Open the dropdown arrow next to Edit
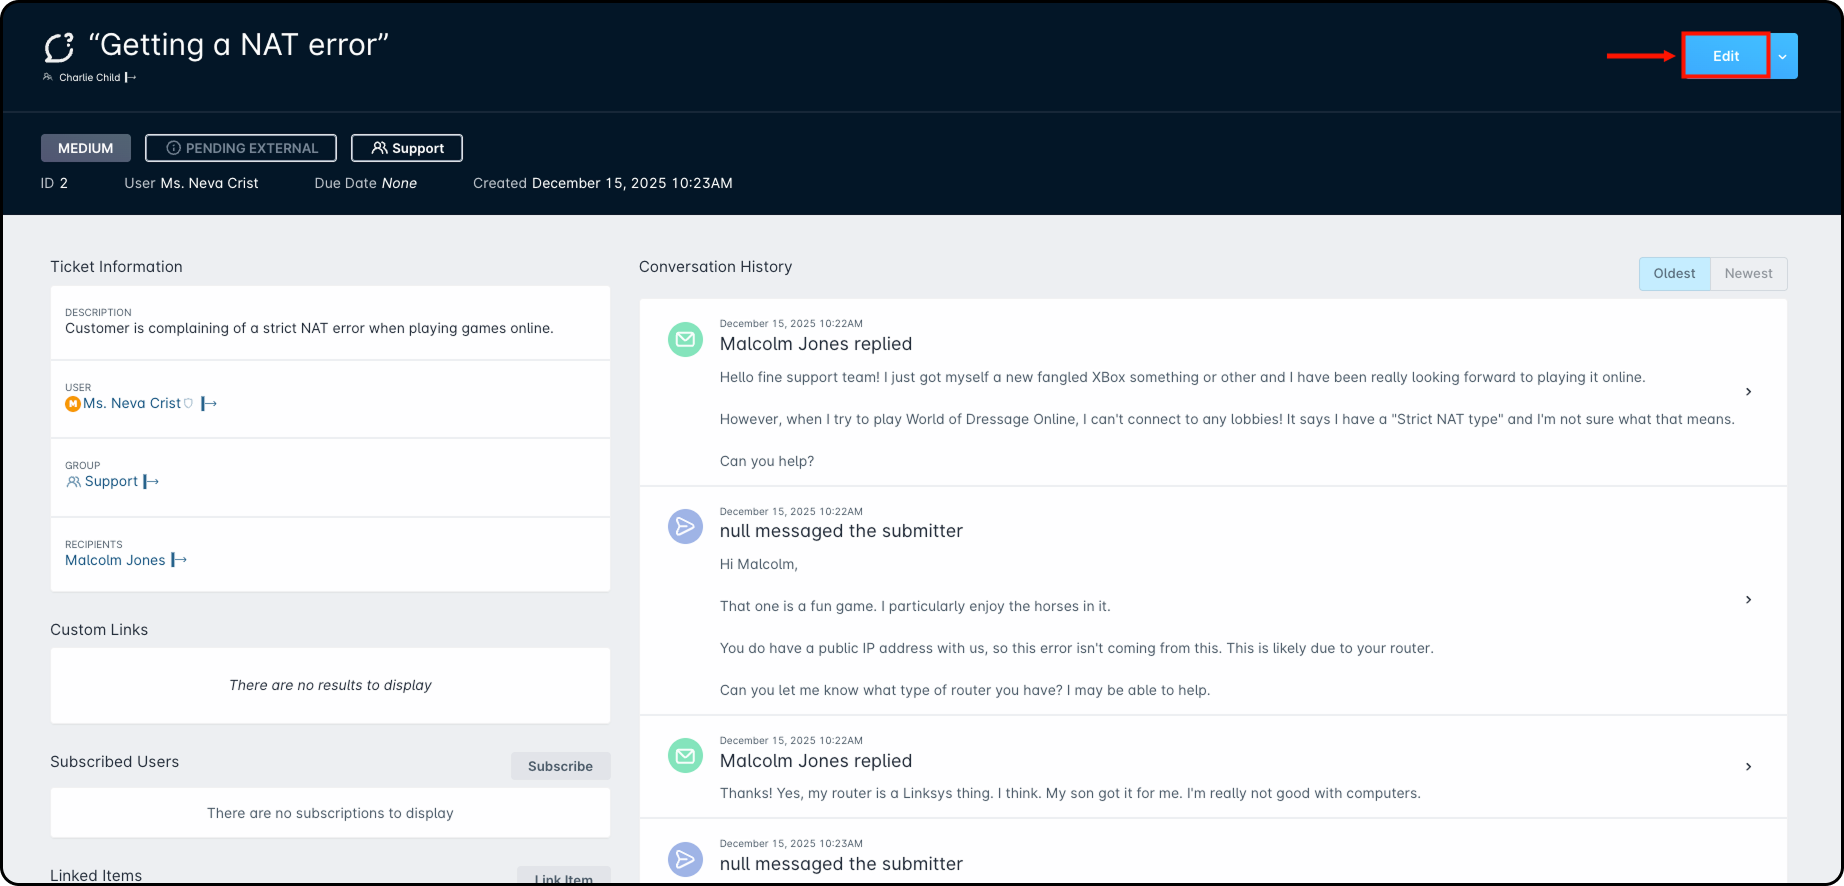This screenshot has height=886, width=1844. [1783, 57]
